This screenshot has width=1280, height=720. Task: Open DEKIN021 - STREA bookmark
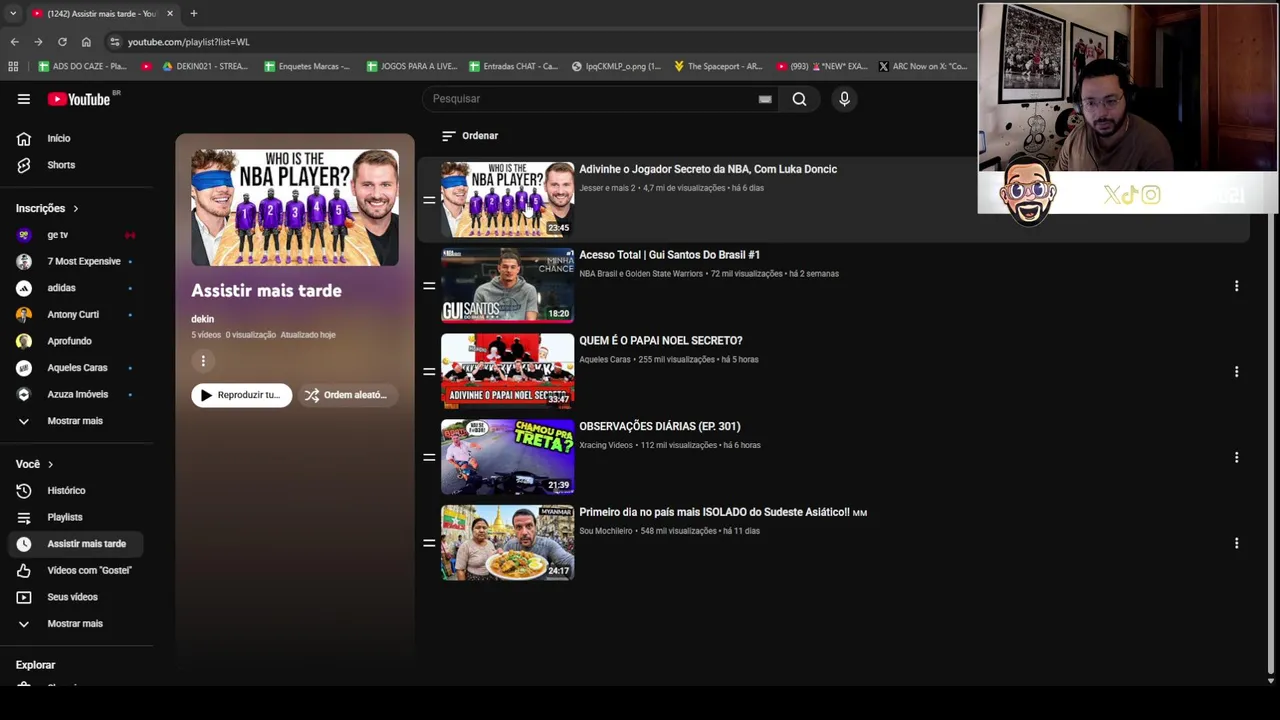(x=205, y=66)
